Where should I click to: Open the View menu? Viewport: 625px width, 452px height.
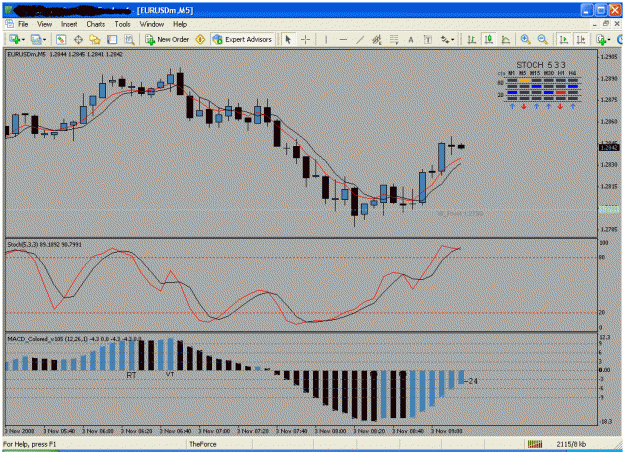45,24
